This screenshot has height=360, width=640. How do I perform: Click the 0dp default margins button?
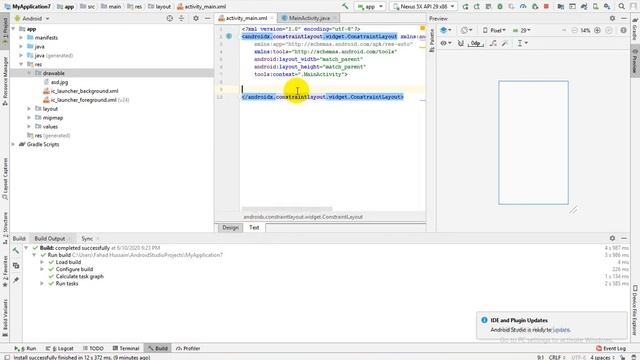point(476,43)
